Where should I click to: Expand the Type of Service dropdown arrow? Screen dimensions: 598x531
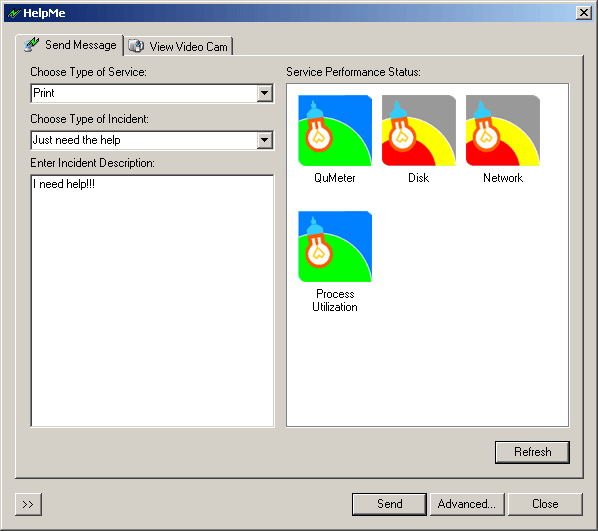pyautogui.click(x=265, y=93)
